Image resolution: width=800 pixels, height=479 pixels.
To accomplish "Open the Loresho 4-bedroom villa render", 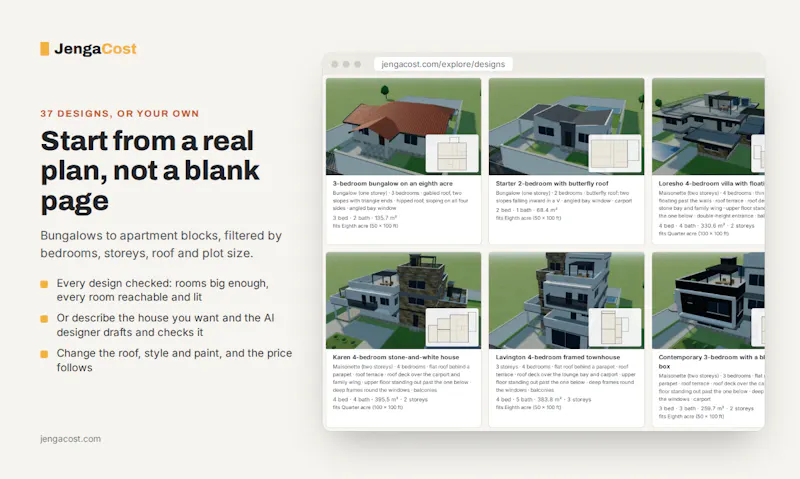I will coord(708,126).
